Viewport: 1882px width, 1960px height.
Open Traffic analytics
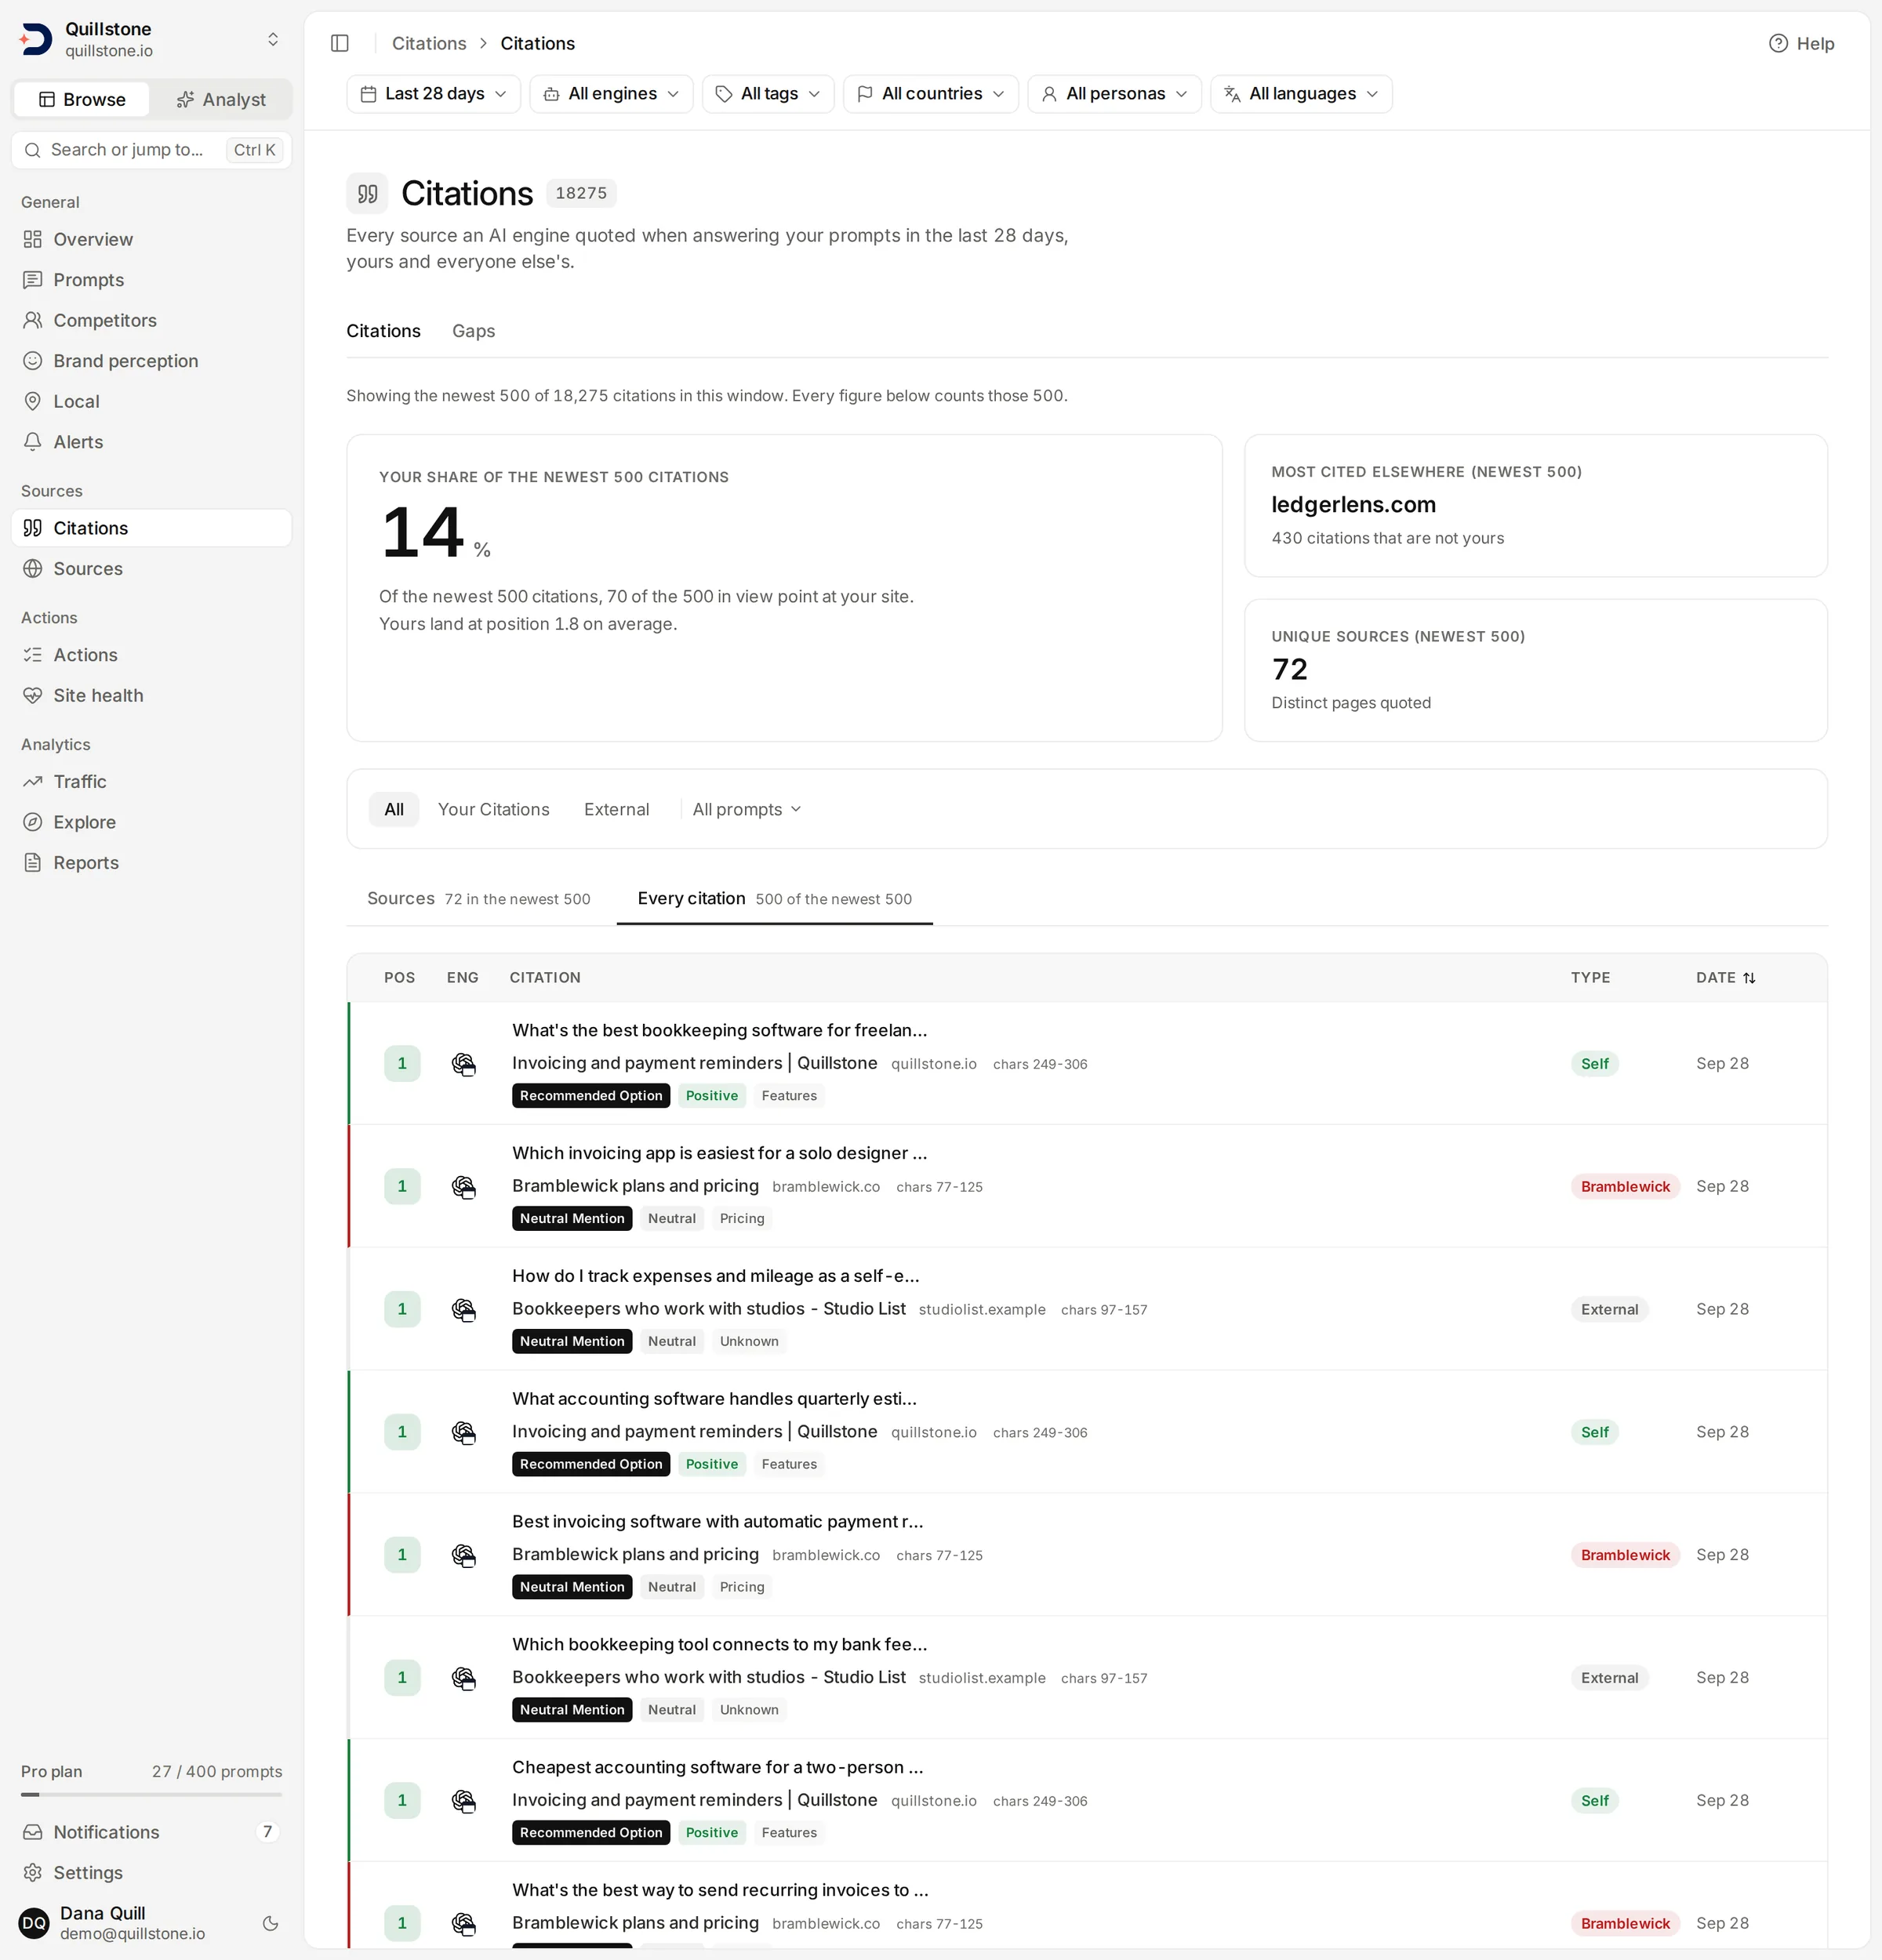[151, 782]
